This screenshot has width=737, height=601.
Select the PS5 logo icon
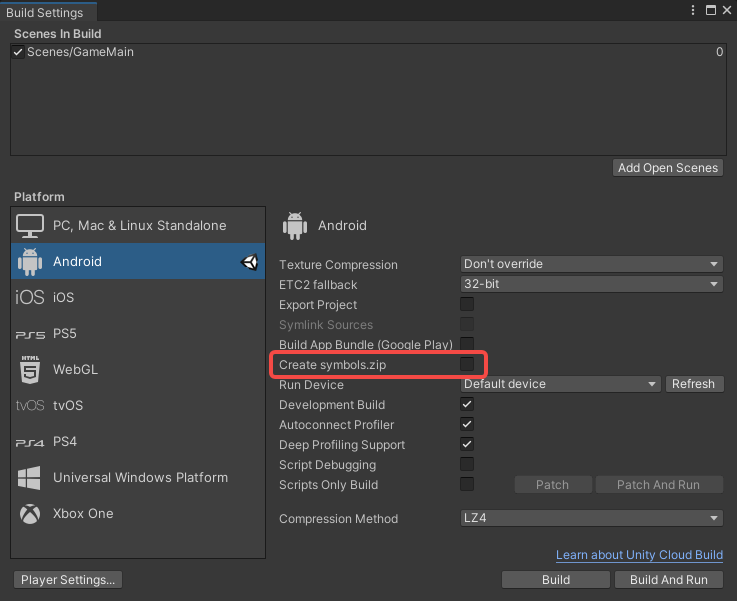point(30,334)
